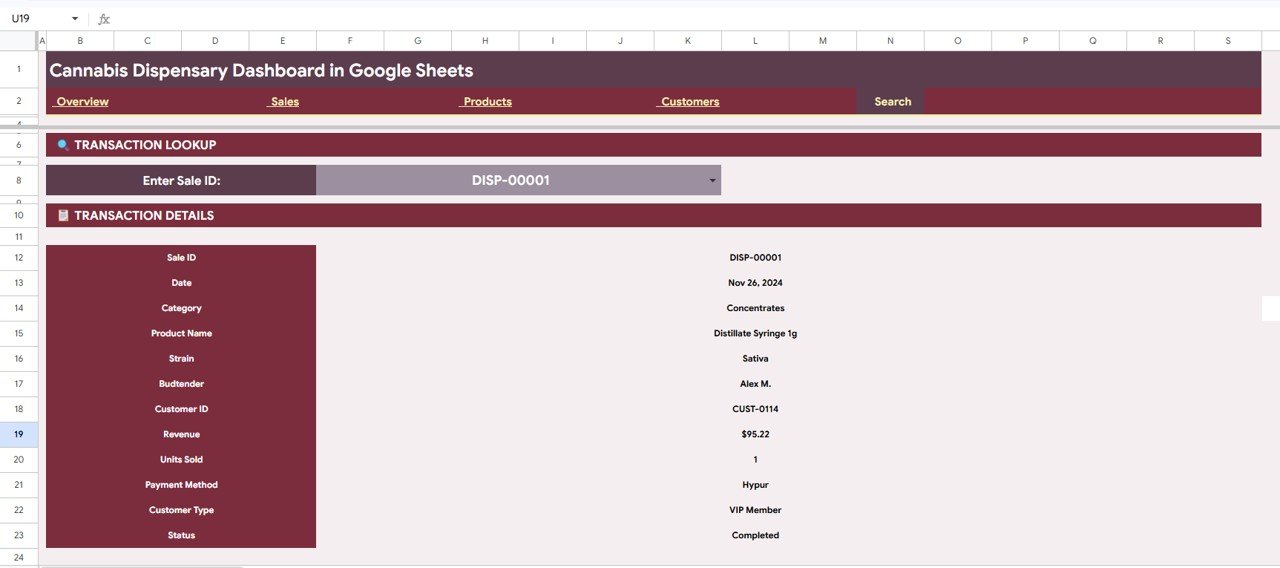
Task: Select the units sold value 1
Action: coord(755,460)
